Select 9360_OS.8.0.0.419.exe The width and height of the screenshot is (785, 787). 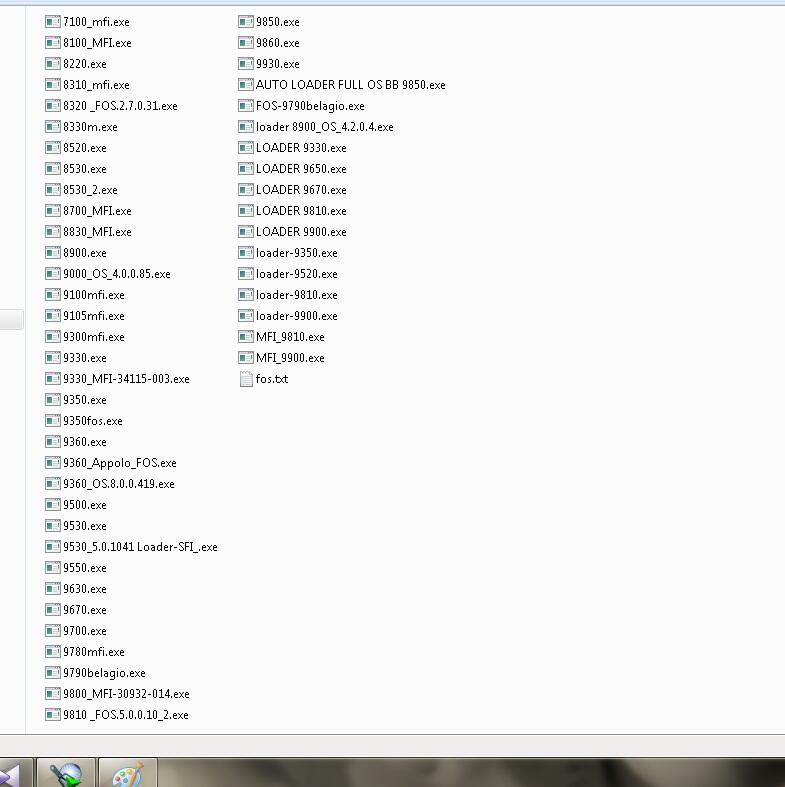[119, 484]
